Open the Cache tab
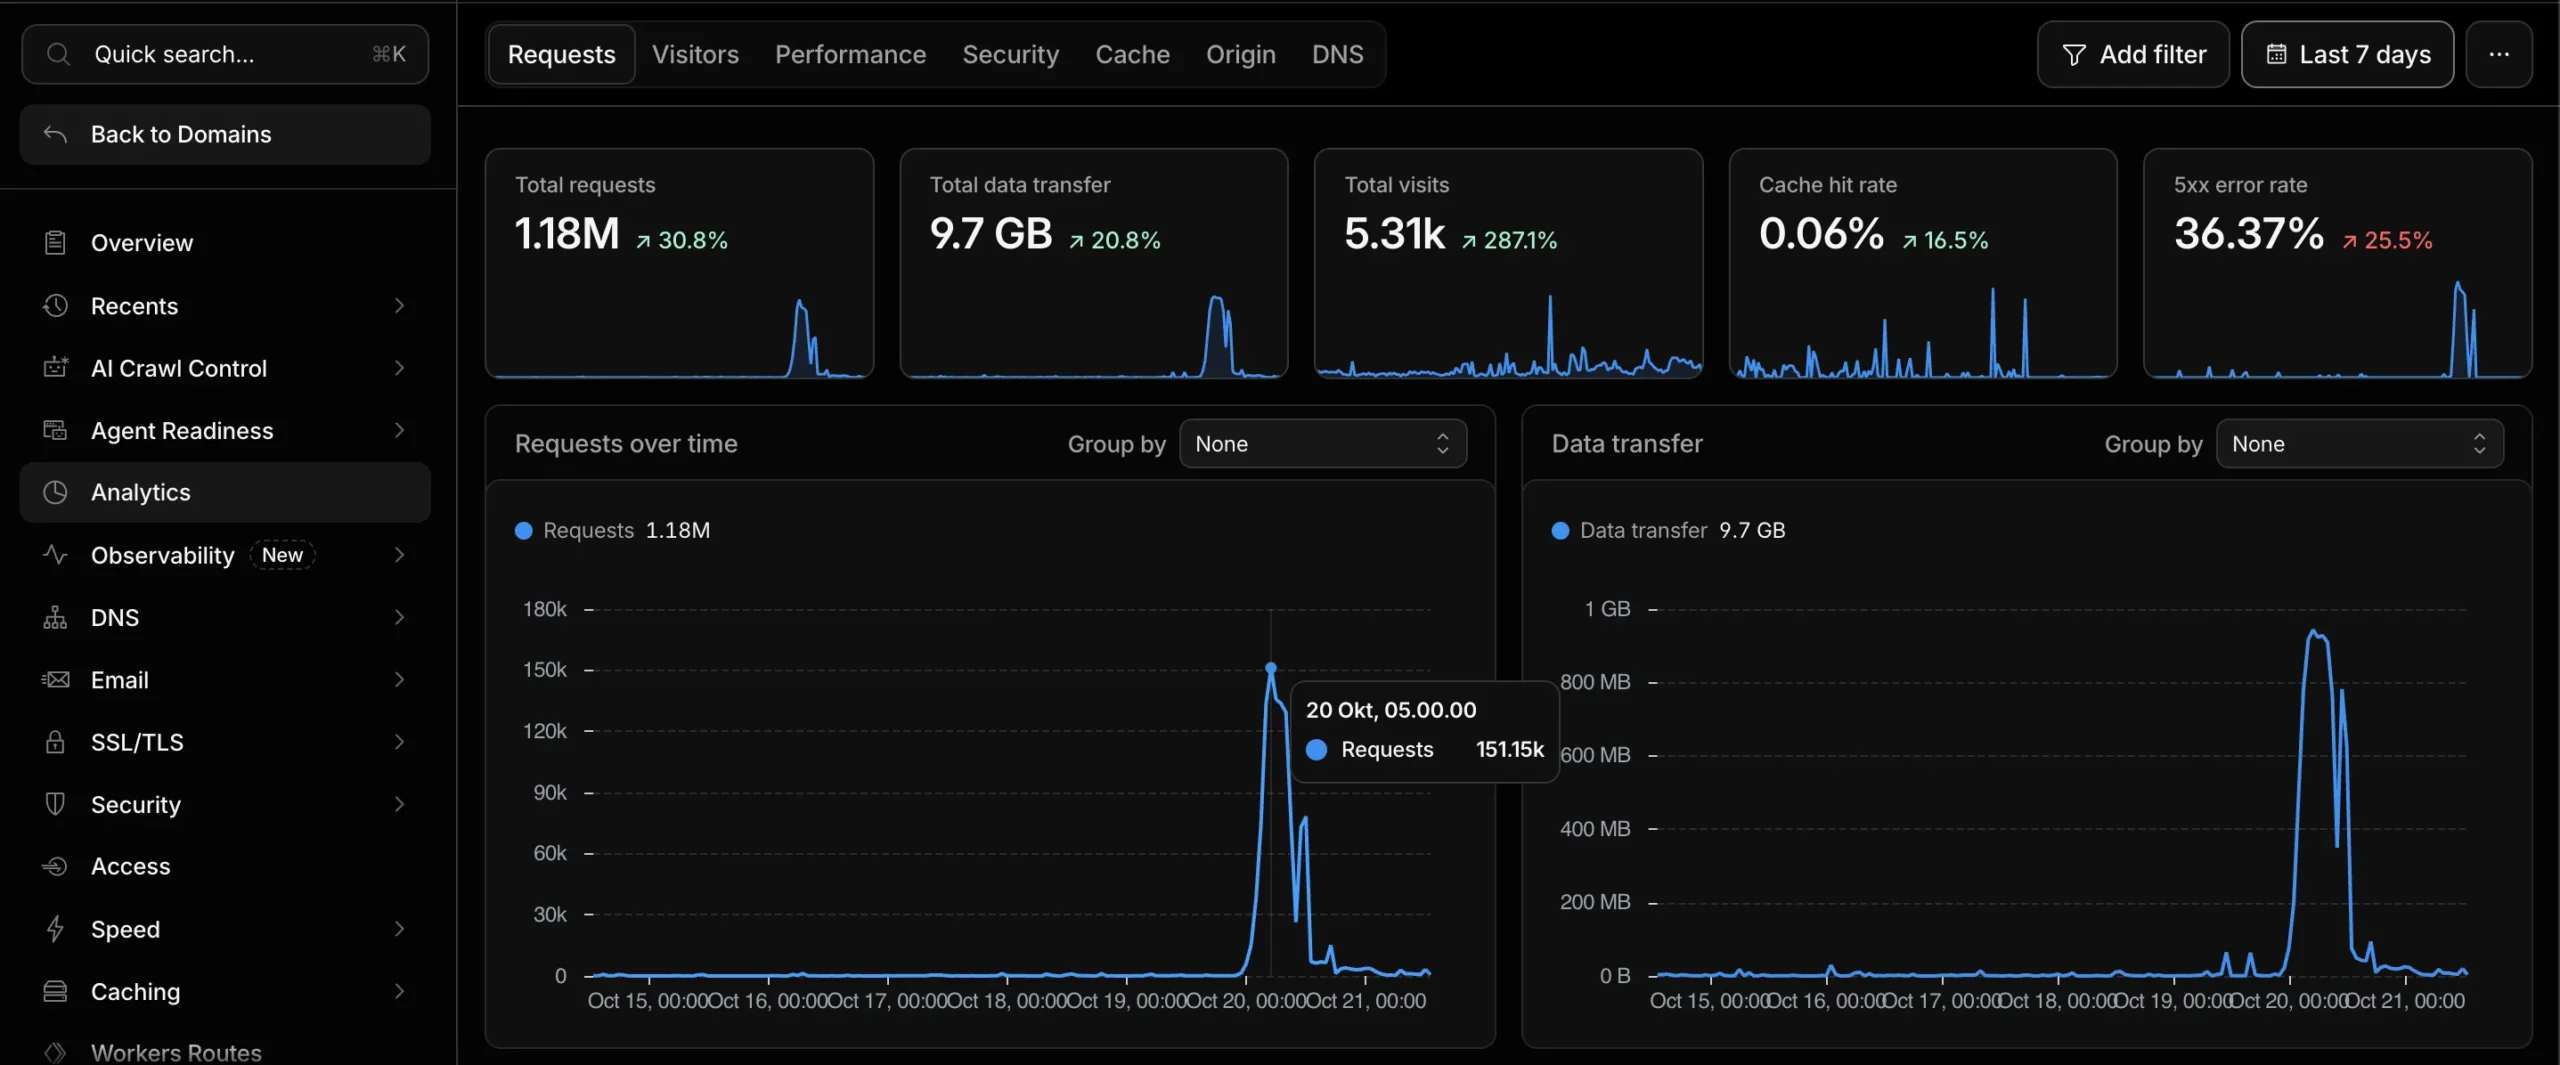Viewport: 2560px width, 1065px height. (x=1132, y=54)
